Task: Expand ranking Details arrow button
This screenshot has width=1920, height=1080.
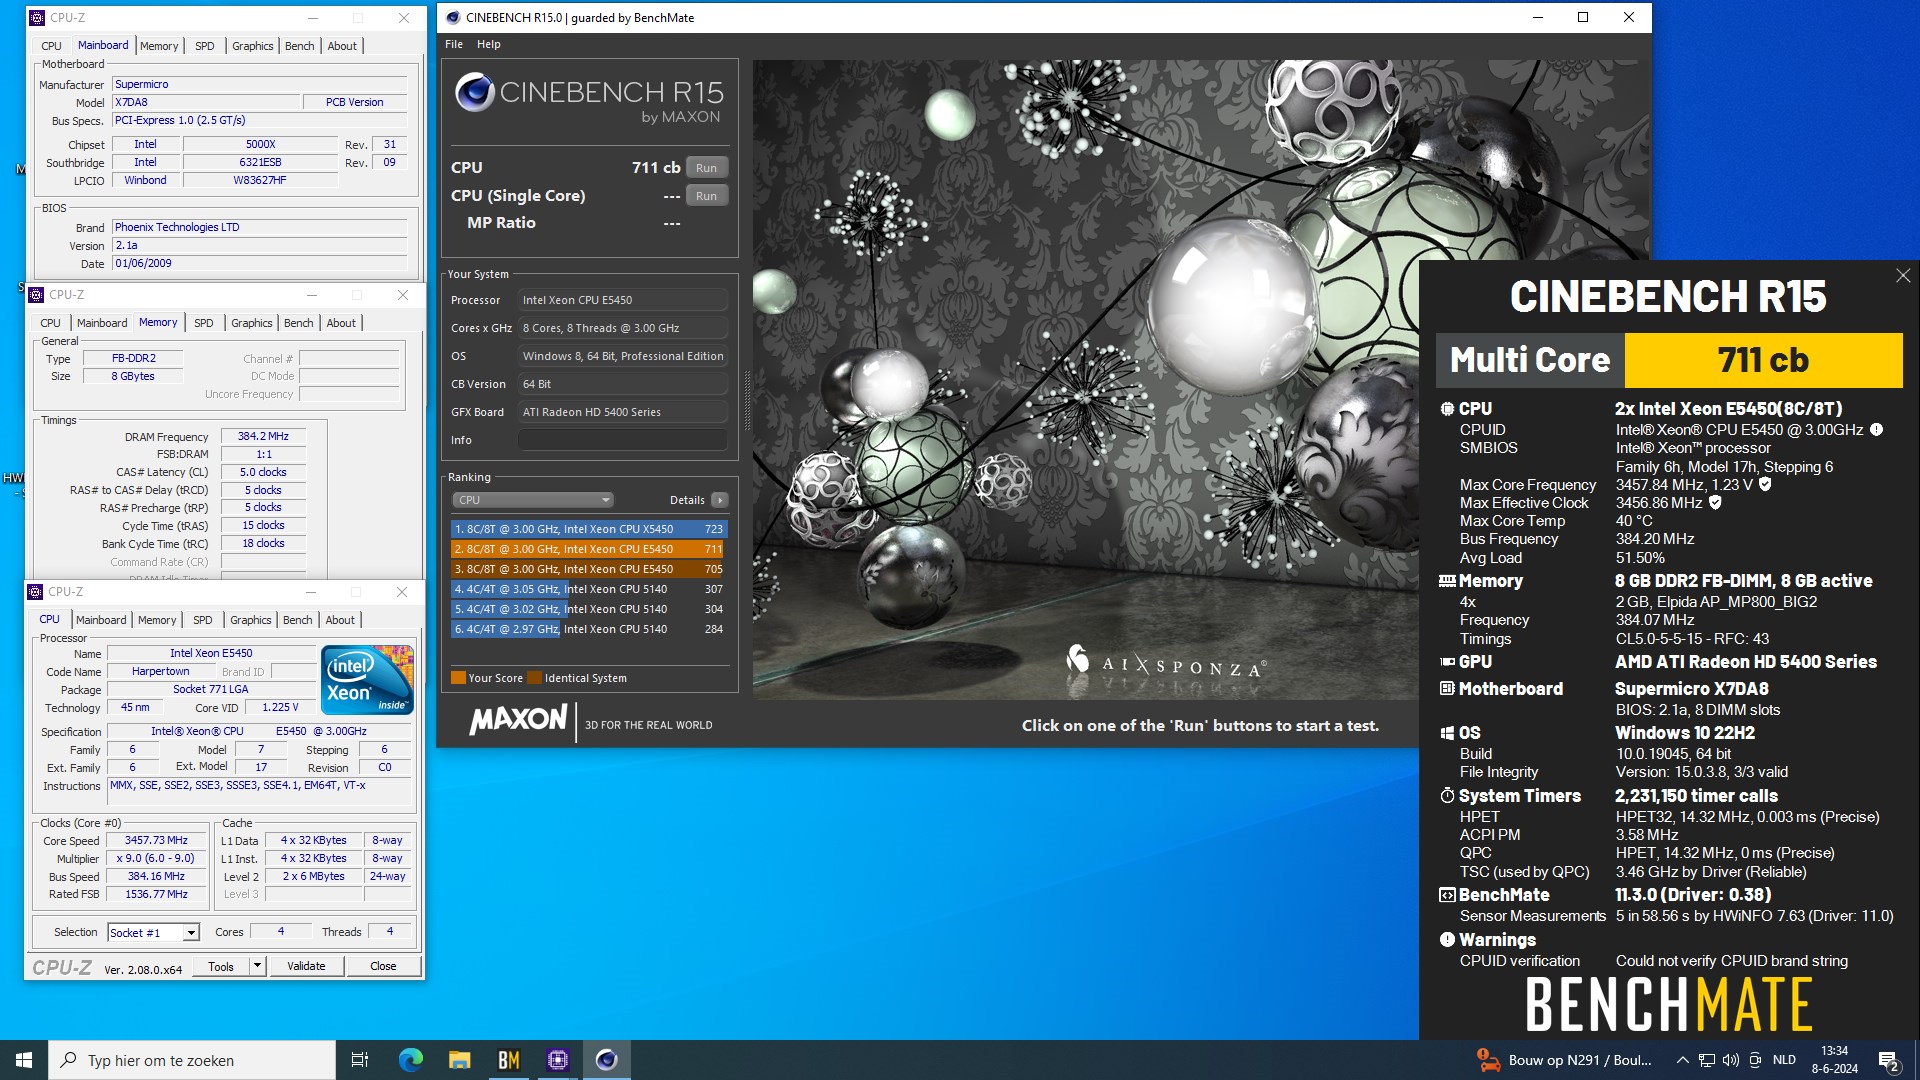Action: (x=720, y=500)
